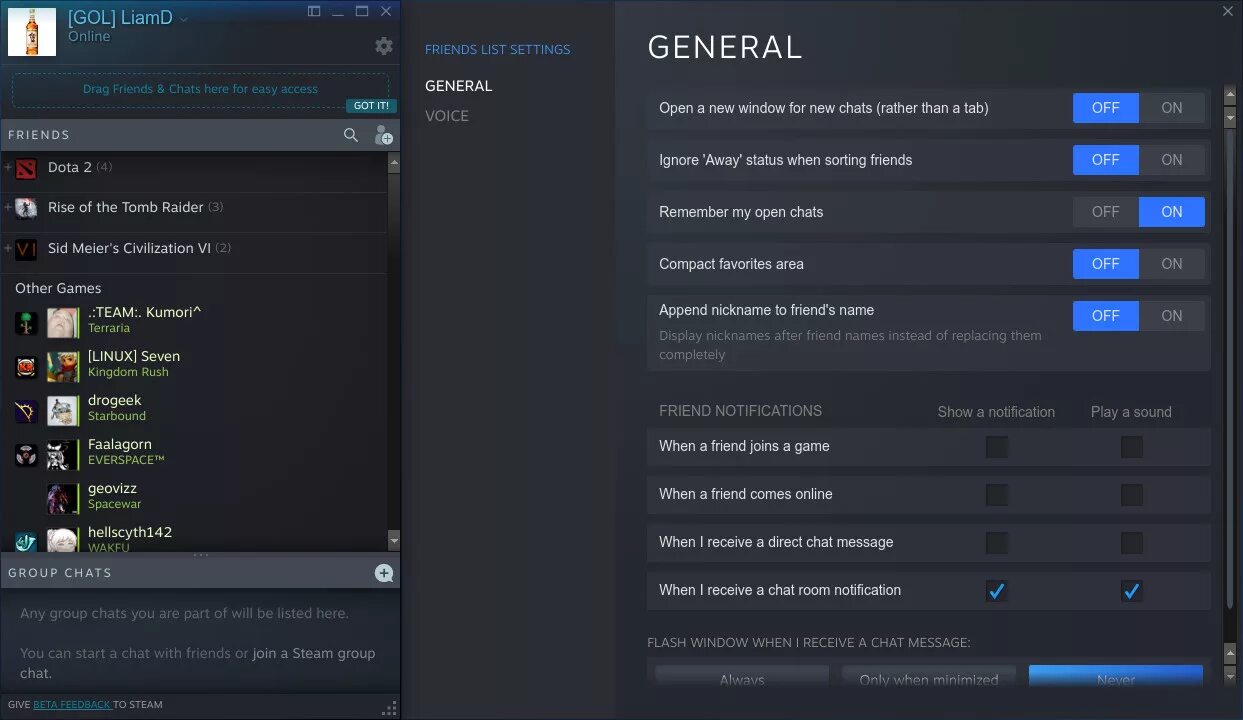1243x720 pixels.
Task: Click the friends/group chats splitter handle
Action: click(200, 555)
